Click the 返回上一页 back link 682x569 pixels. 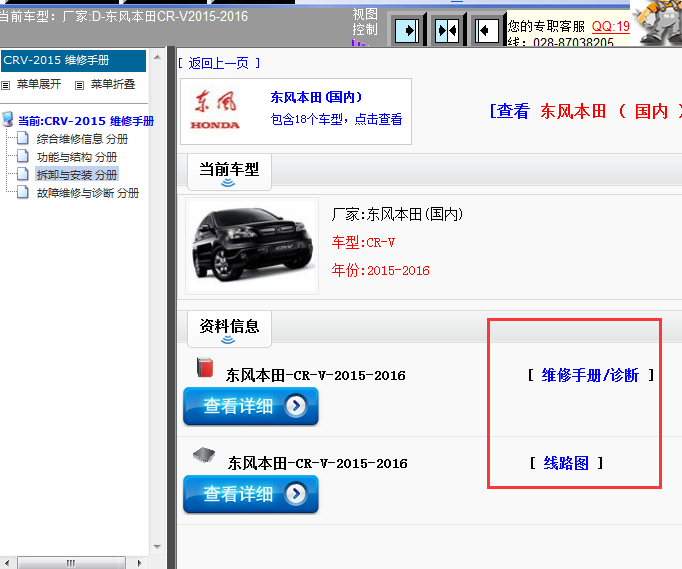pos(219,64)
